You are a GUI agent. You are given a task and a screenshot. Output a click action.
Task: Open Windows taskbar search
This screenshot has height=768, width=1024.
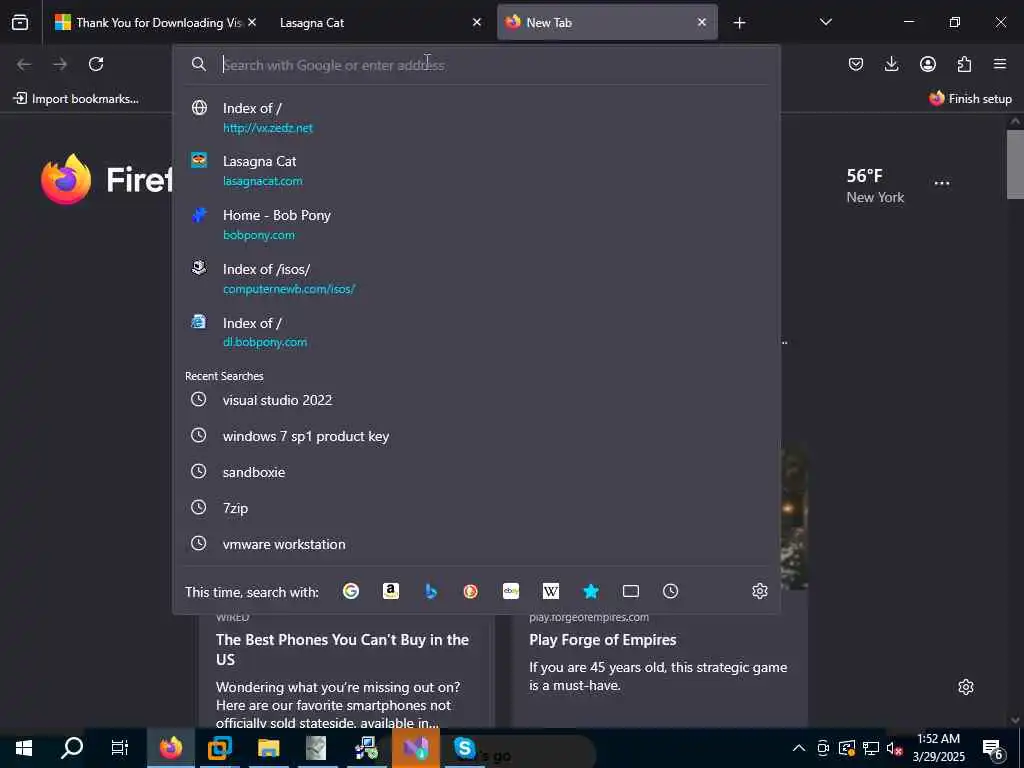(72, 748)
